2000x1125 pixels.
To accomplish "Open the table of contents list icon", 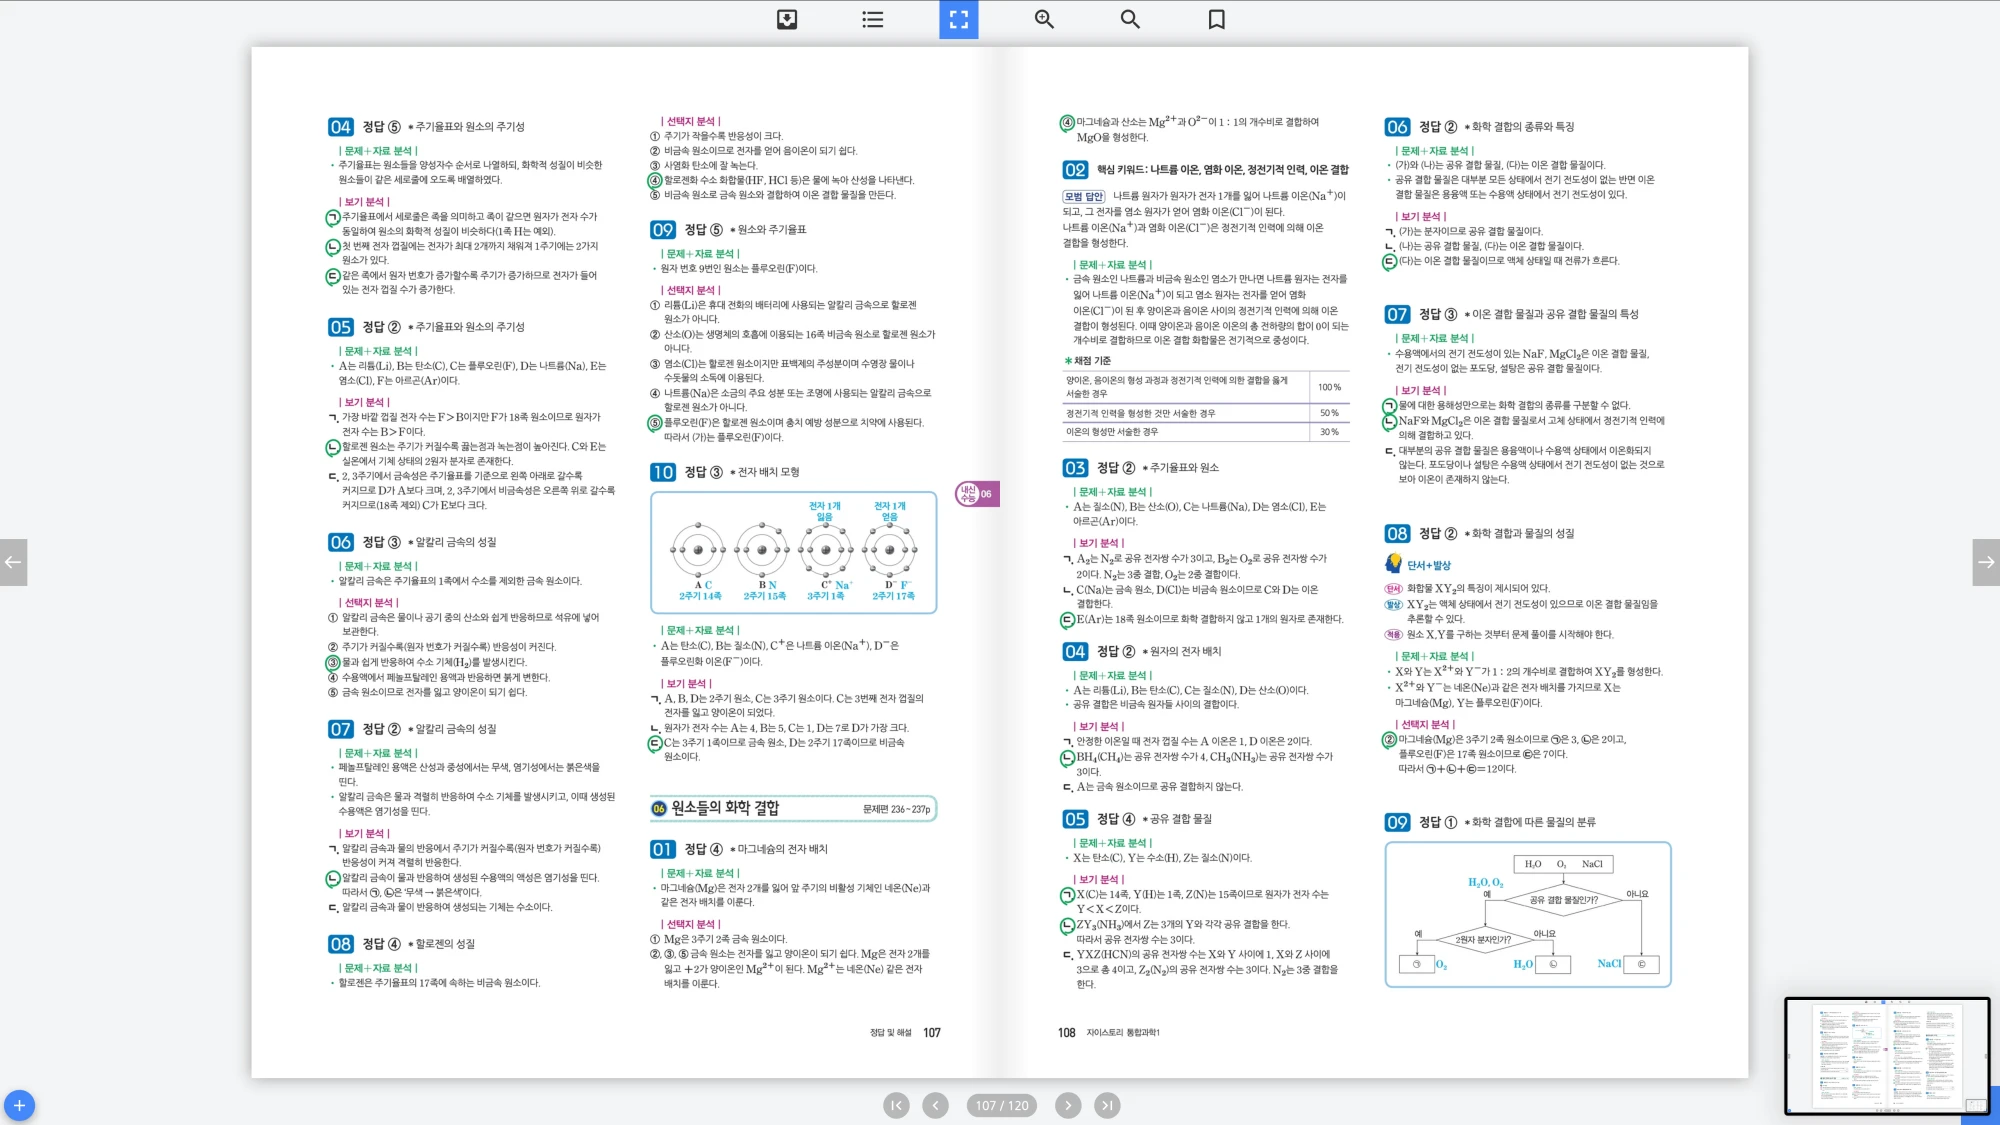I will pos(873,19).
